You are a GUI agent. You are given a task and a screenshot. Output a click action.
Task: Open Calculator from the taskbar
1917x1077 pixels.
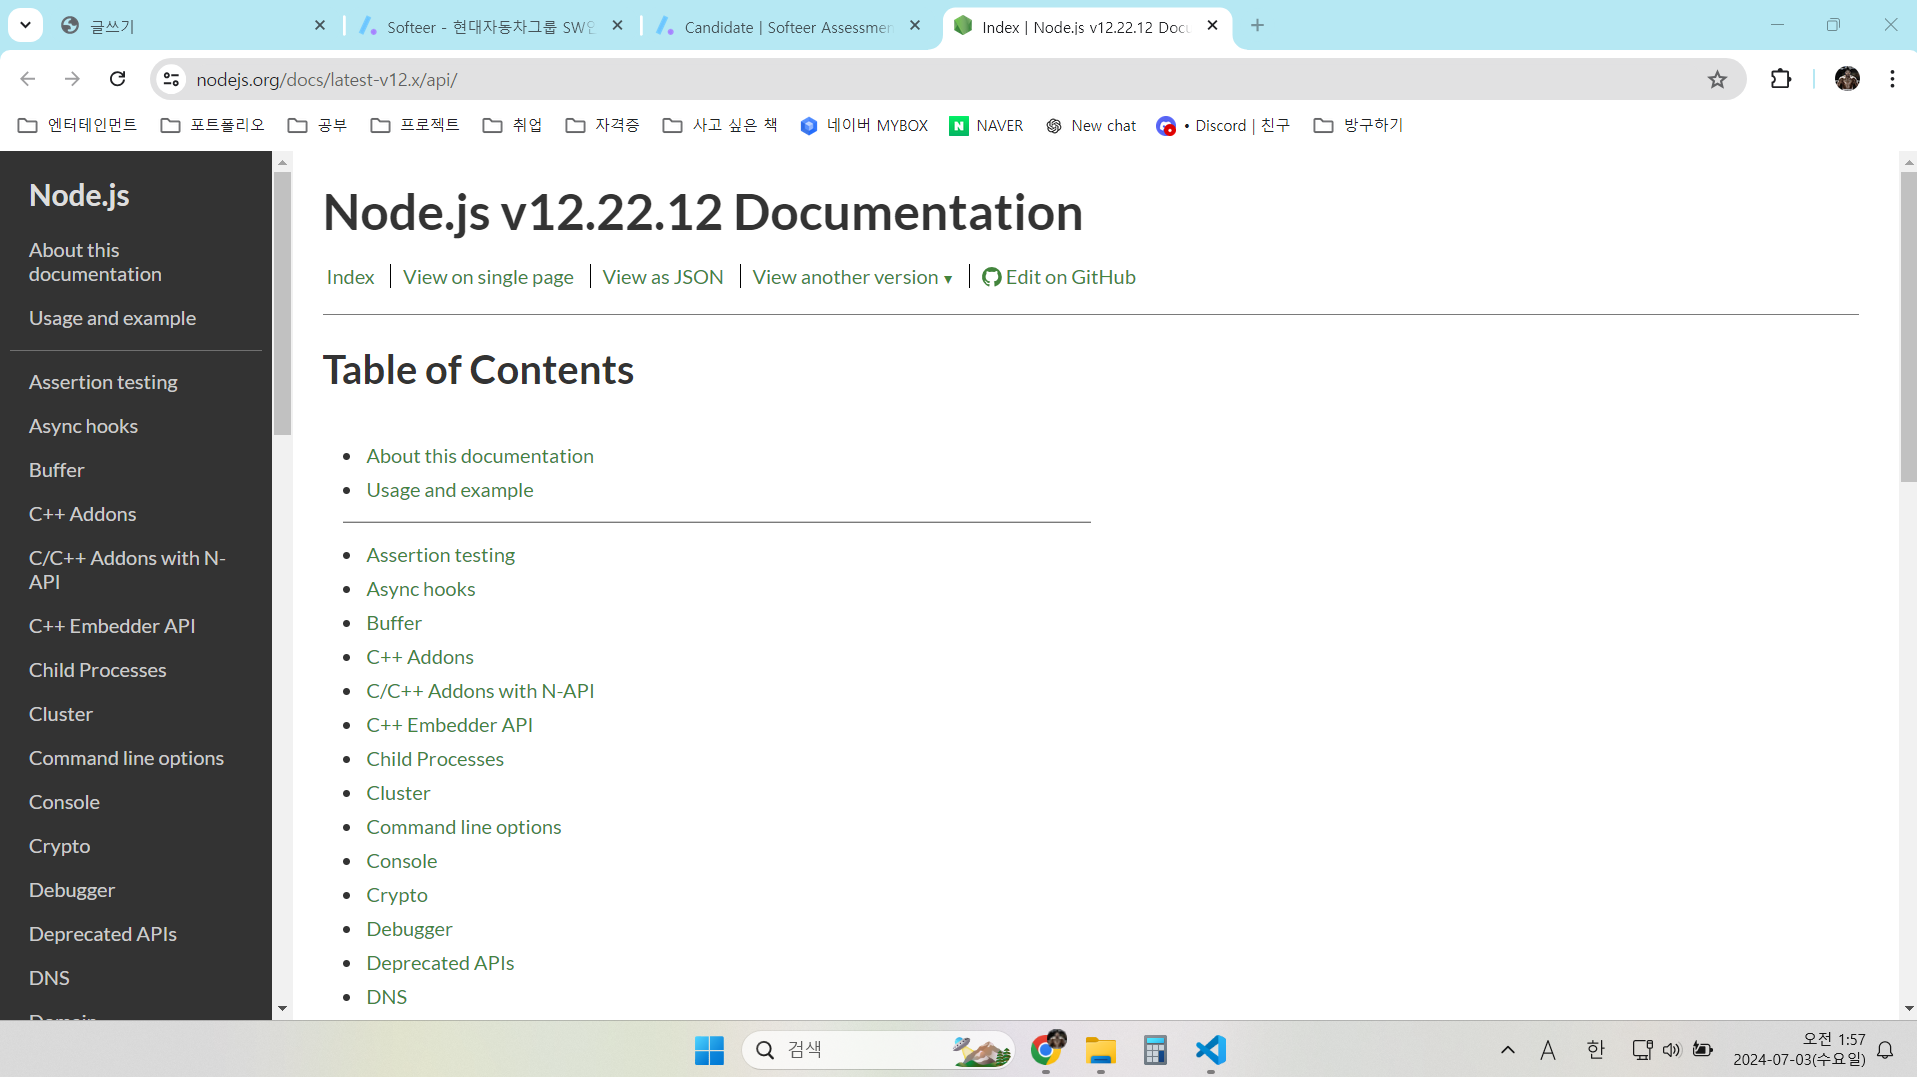[1155, 1050]
